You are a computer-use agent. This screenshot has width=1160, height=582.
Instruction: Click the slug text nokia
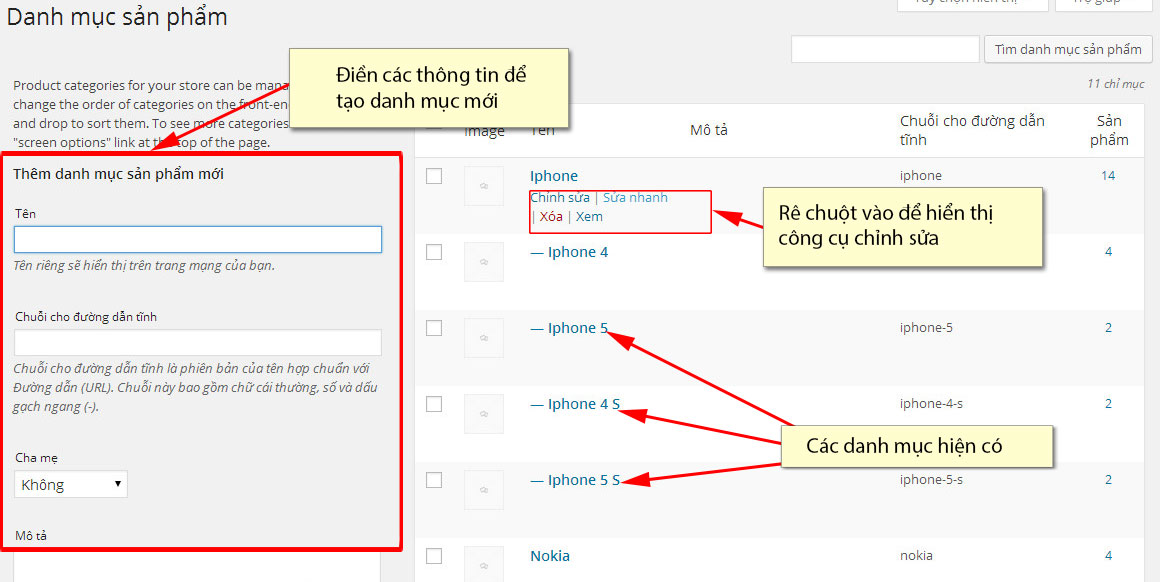(916, 556)
